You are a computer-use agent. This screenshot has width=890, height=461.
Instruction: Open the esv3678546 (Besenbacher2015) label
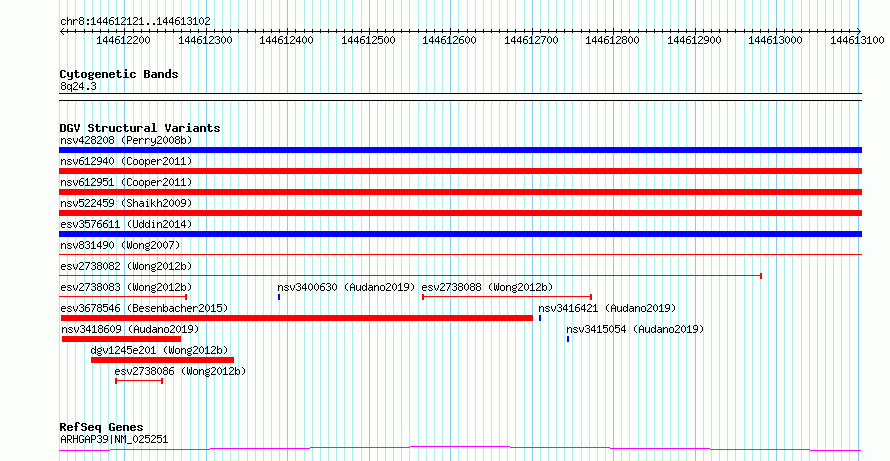144,308
